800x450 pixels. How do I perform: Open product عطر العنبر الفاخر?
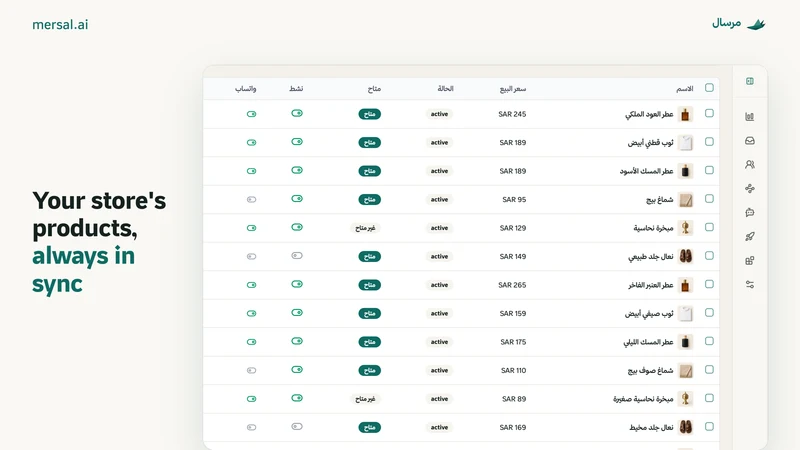coord(651,285)
